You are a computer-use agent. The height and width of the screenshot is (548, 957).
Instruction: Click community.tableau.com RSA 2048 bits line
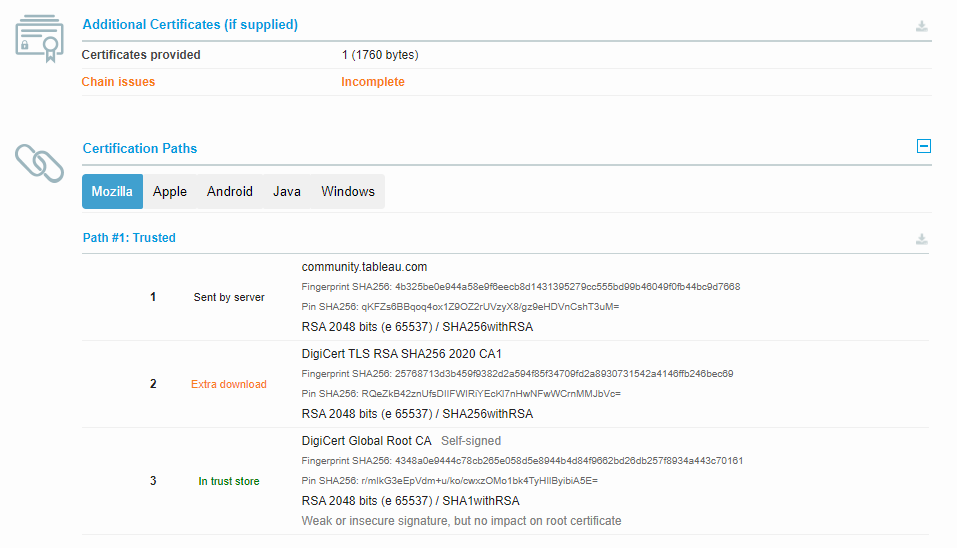[x=417, y=327]
